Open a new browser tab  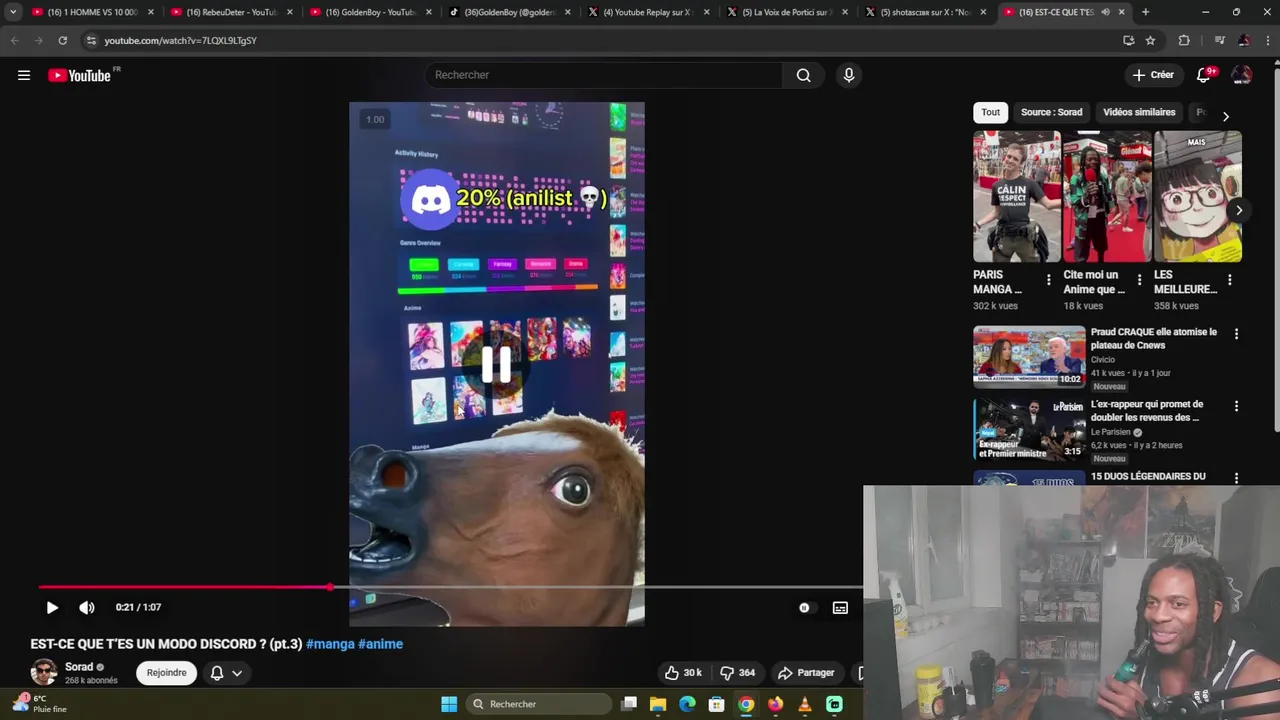click(1145, 12)
